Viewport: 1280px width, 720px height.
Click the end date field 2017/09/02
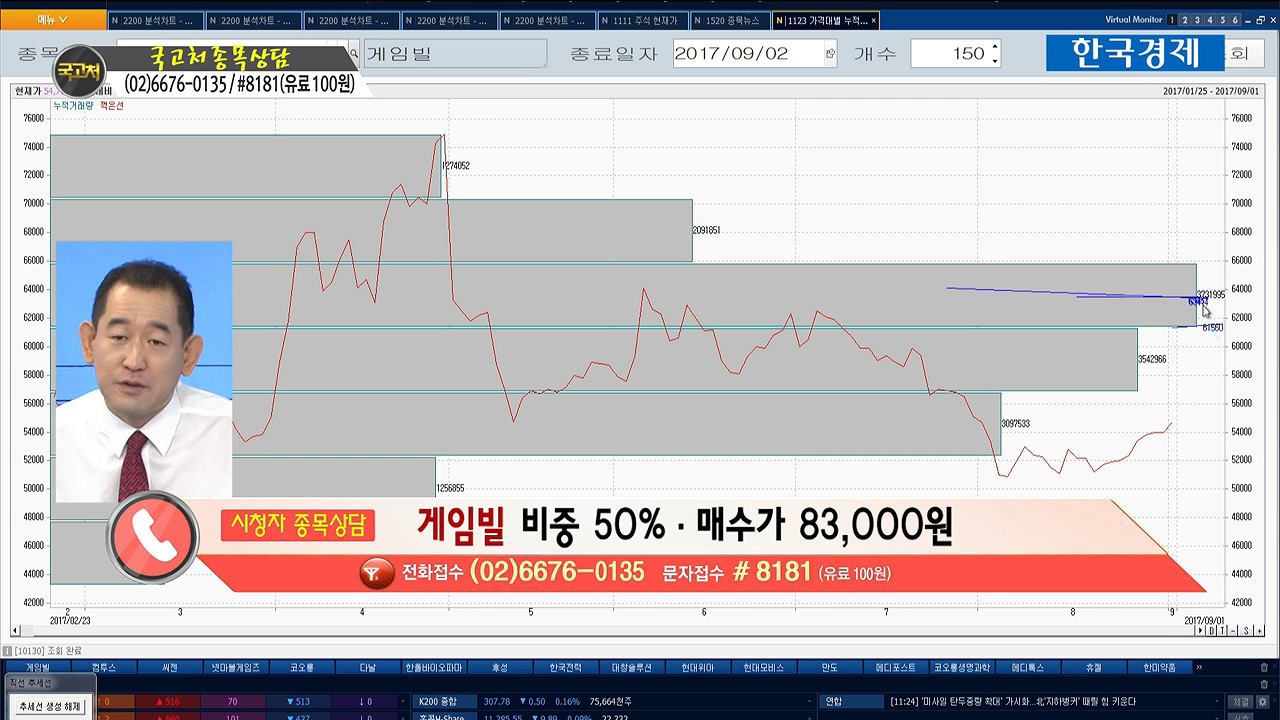pos(745,54)
